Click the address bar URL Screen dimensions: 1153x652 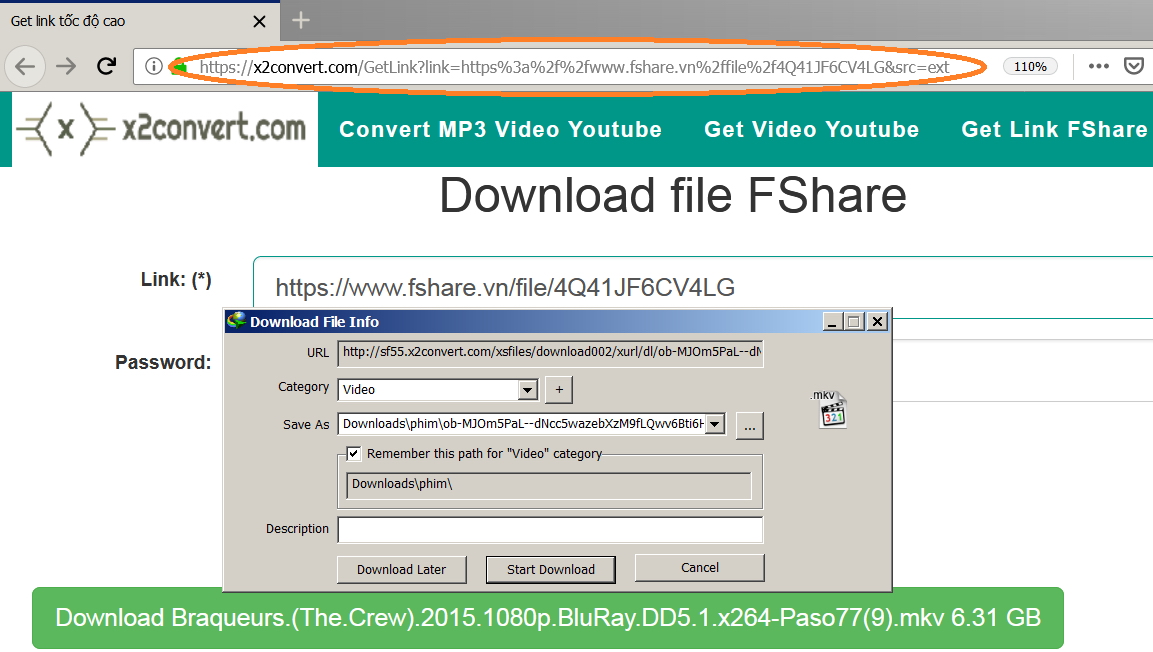pyautogui.click(x=574, y=67)
